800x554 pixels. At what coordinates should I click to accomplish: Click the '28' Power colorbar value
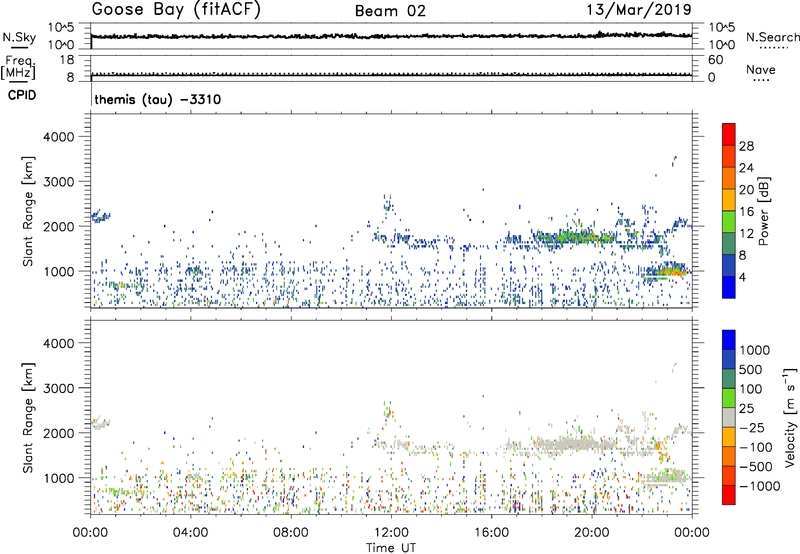click(746, 146)
